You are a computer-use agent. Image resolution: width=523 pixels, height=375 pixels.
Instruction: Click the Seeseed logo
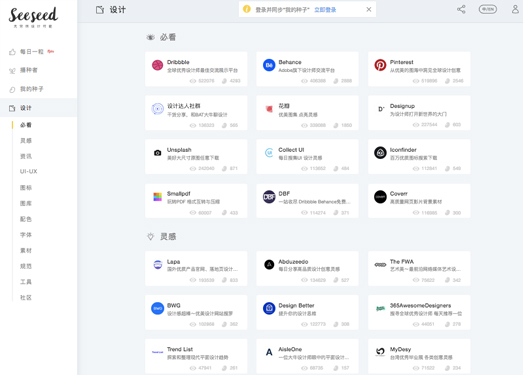(x=33, y=17)
